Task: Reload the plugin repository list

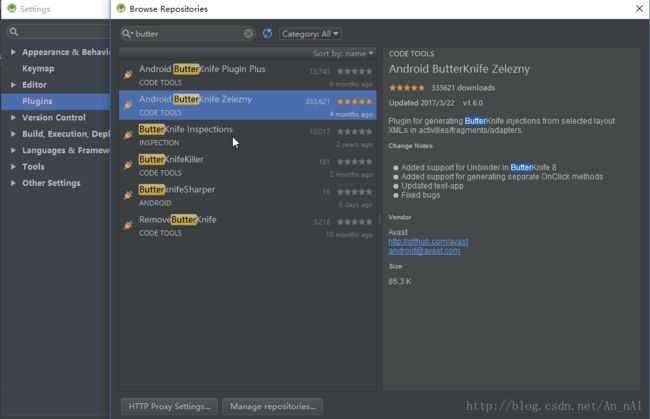Action: (x=267, y=34)
